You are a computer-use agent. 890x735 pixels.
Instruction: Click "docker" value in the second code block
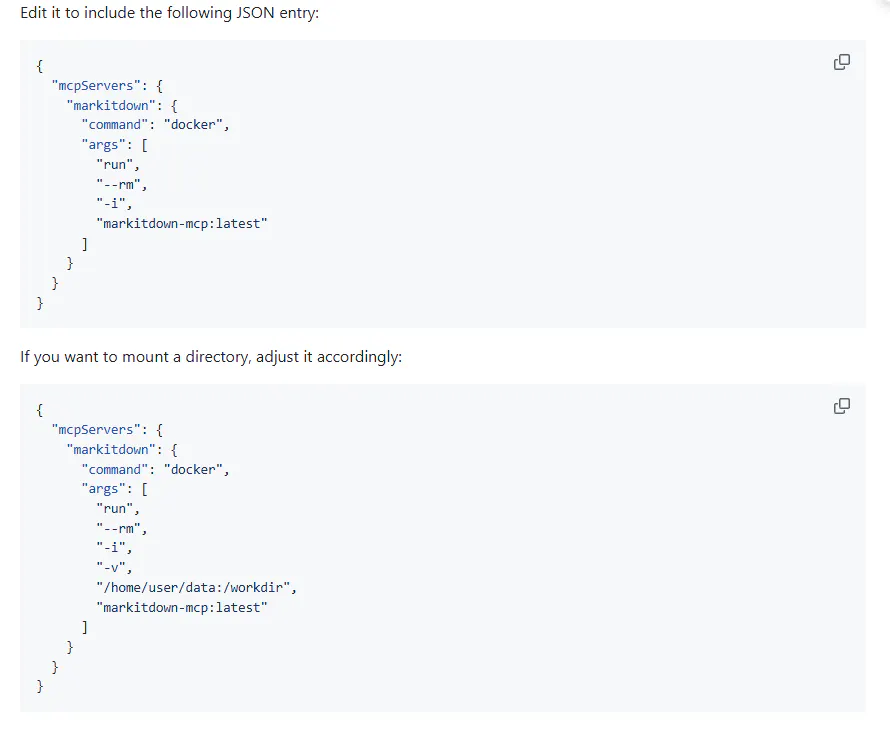(193, 469)
